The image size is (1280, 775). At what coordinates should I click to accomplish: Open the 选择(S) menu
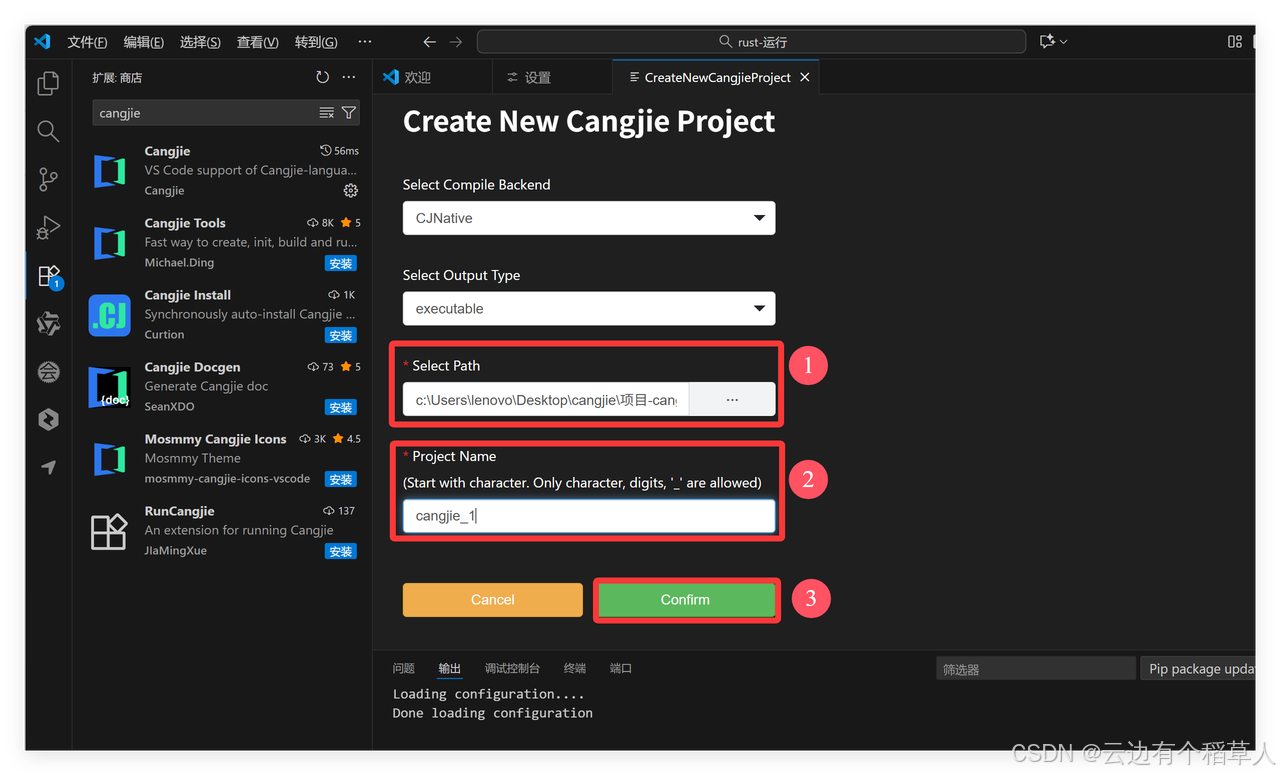click(x=200, y=42)
